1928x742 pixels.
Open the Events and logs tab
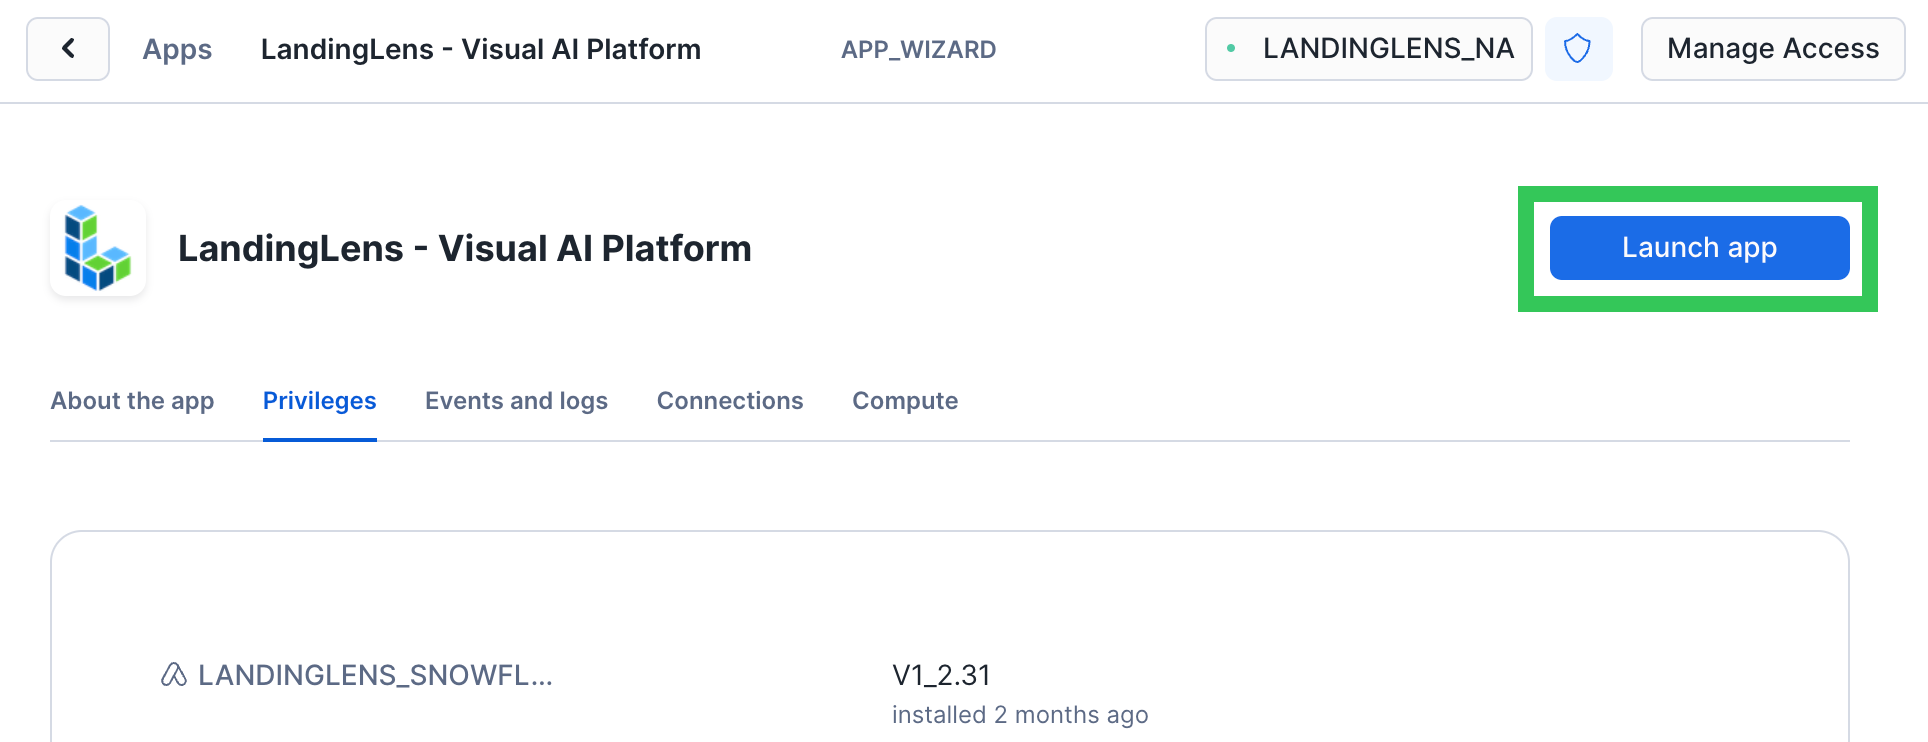(516, 401)
